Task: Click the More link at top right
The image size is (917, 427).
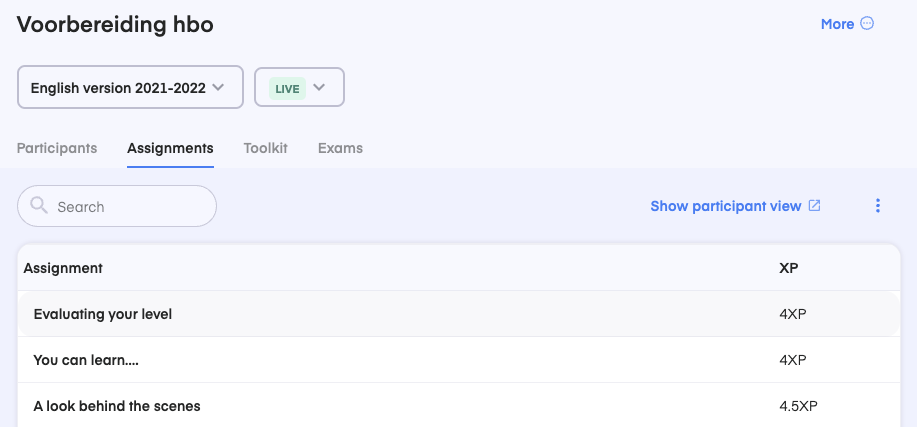Action: click(837, 24)
